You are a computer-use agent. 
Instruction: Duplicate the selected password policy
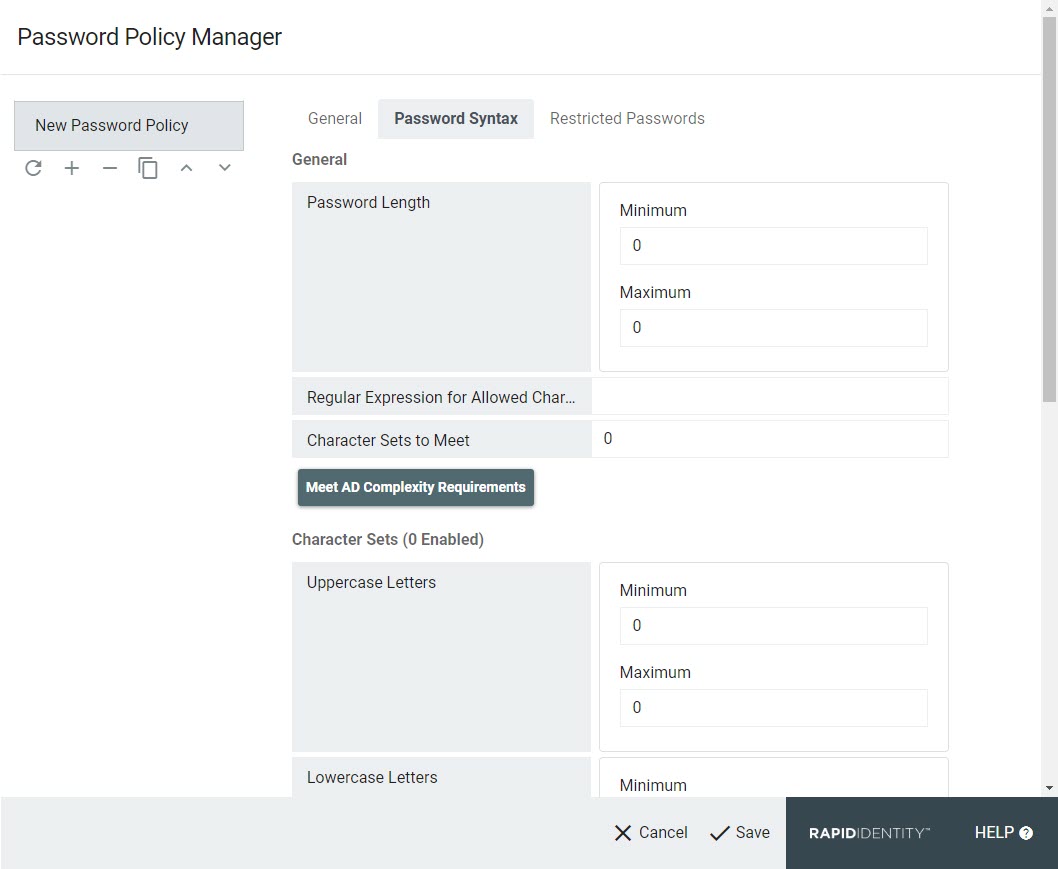pos(148,168)
